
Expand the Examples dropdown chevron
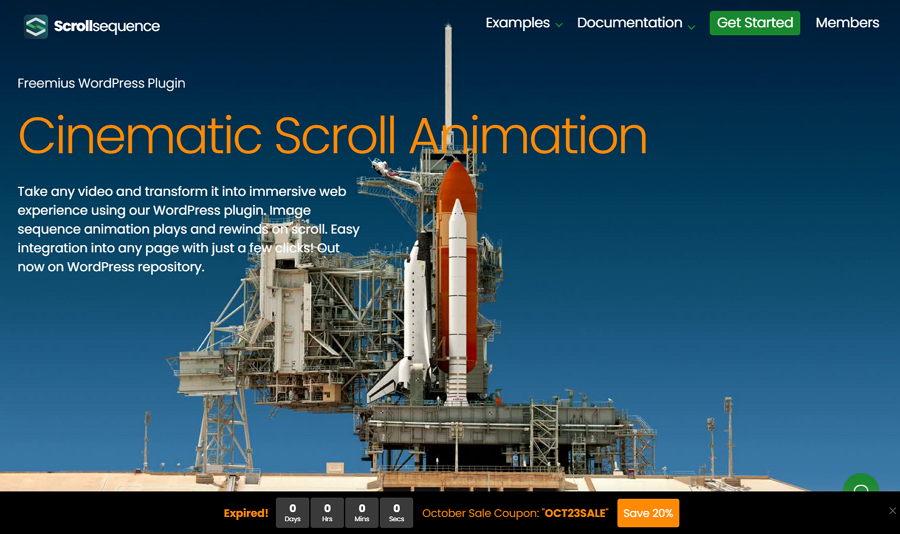559,25
